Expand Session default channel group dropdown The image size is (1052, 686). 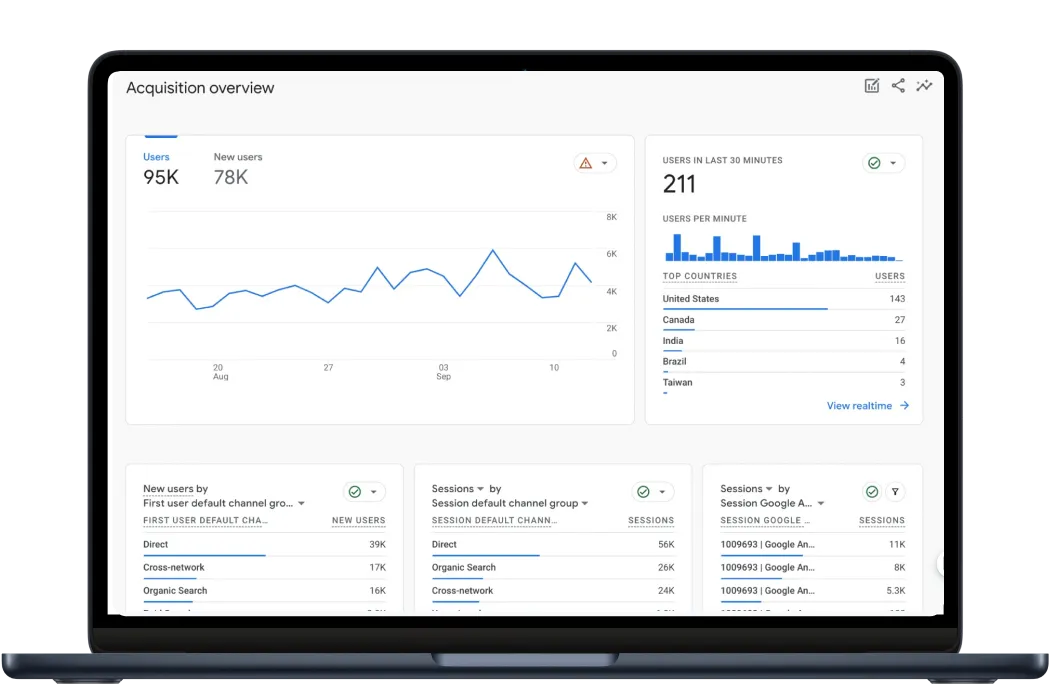coord(585,503)
